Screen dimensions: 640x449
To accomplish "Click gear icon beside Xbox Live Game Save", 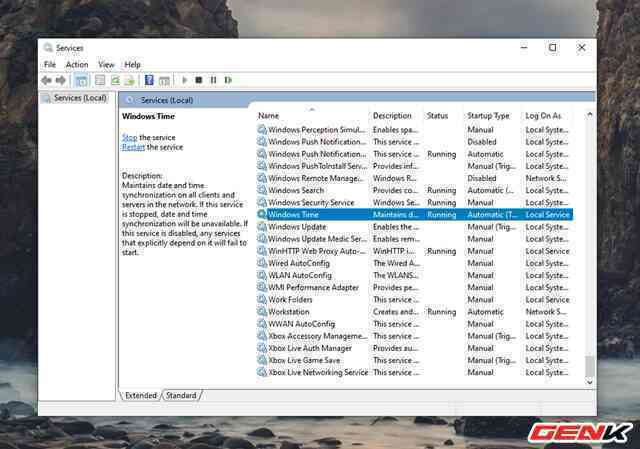I will coord(262,360).
